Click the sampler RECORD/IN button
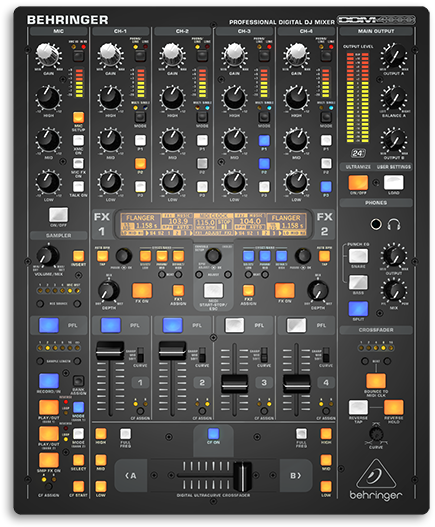 click(49, 381)
